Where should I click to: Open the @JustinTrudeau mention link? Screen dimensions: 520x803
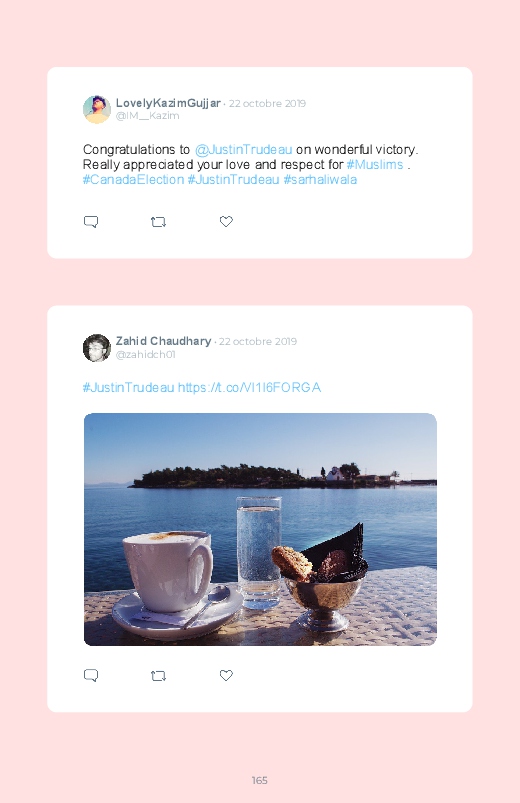click(243, 150)
